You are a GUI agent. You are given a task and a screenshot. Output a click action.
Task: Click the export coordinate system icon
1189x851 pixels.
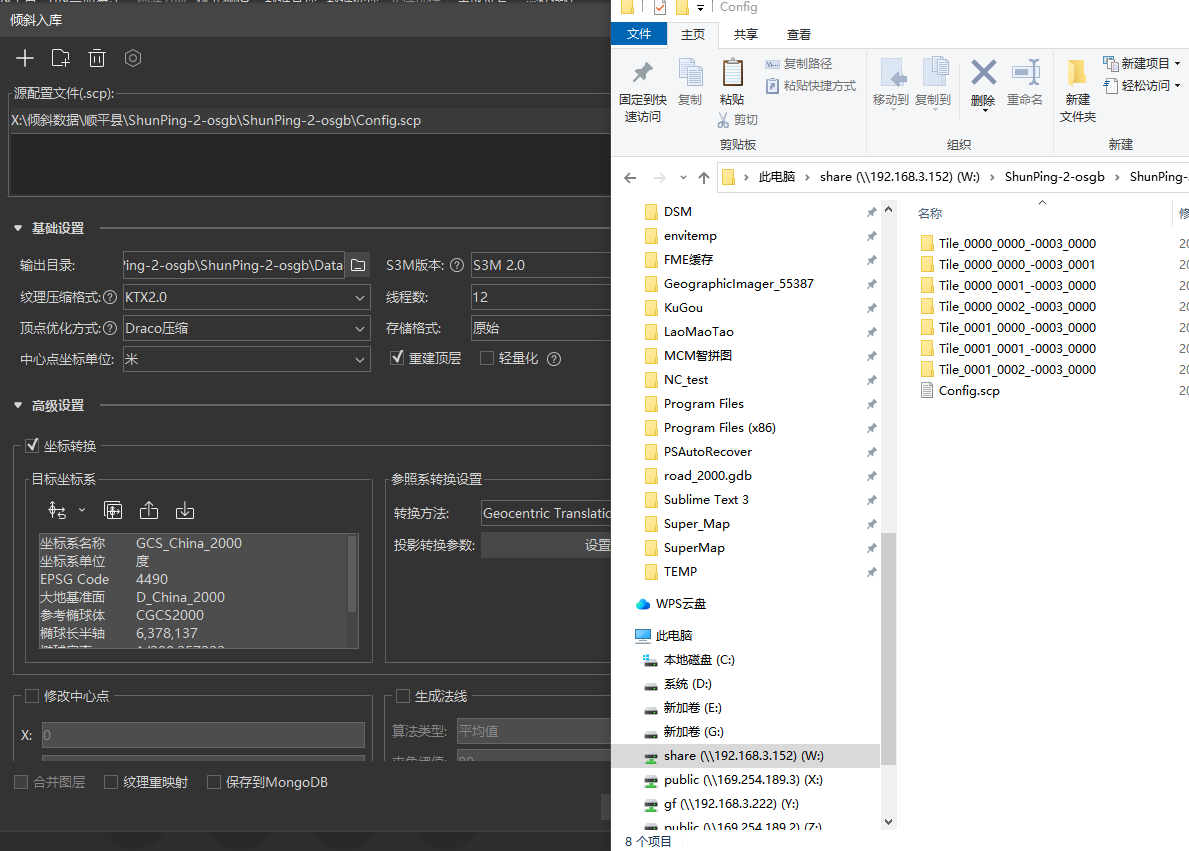tap(149, 511)
